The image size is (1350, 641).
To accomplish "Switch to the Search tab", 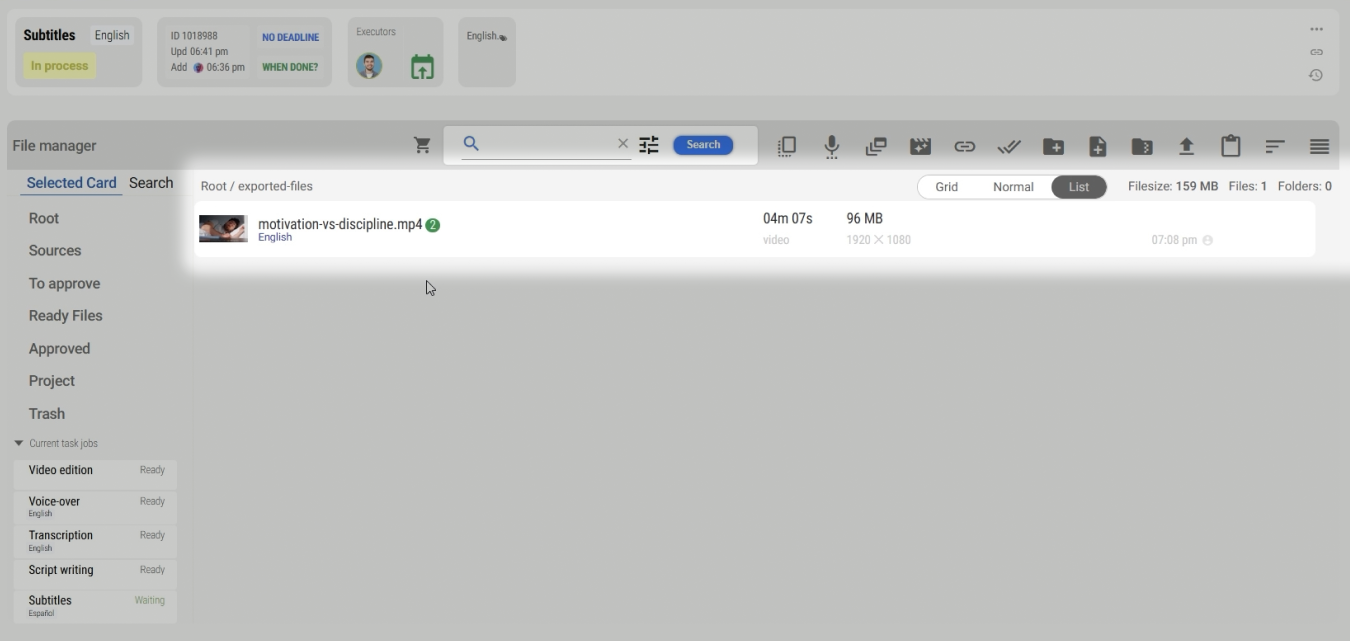I will pyautogui.click(x=151, y=183).
